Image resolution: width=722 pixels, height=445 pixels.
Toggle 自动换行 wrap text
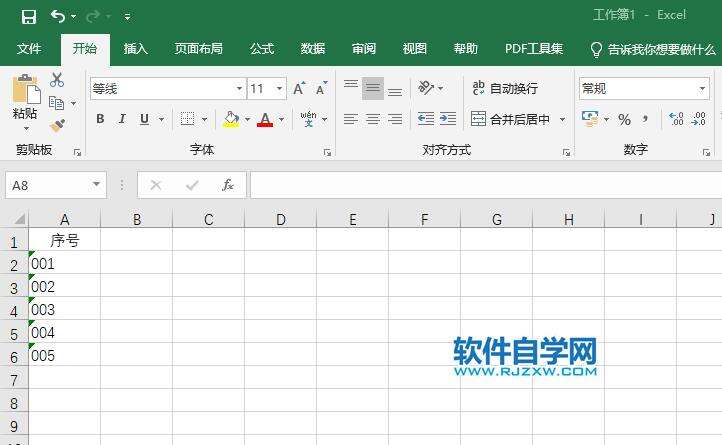505,88
